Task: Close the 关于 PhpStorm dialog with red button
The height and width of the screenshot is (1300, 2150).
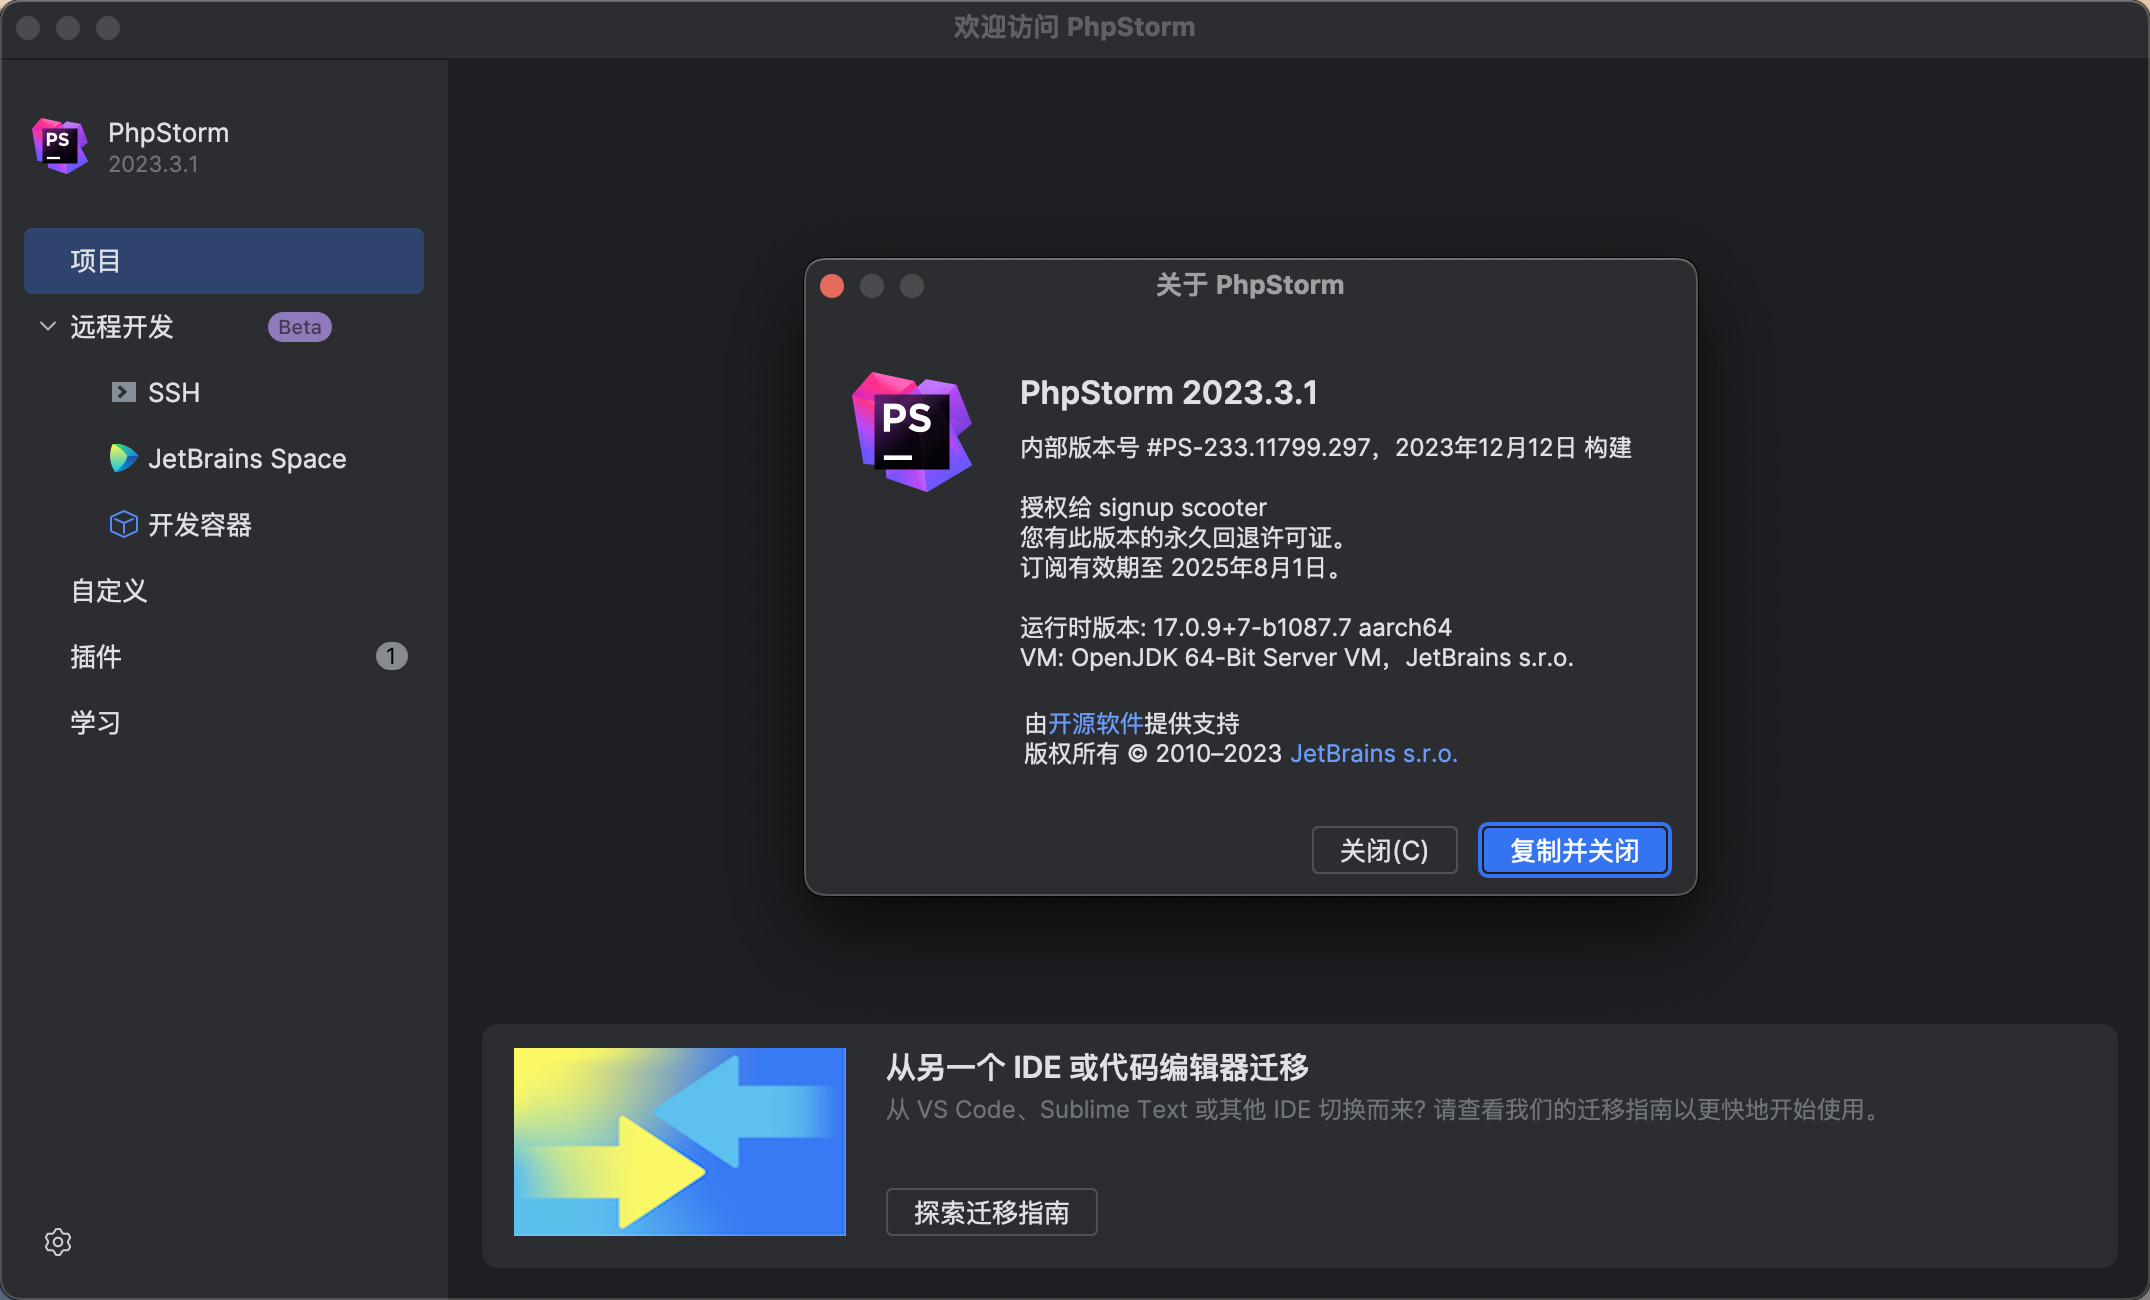Action: click(x=832, y=286)
